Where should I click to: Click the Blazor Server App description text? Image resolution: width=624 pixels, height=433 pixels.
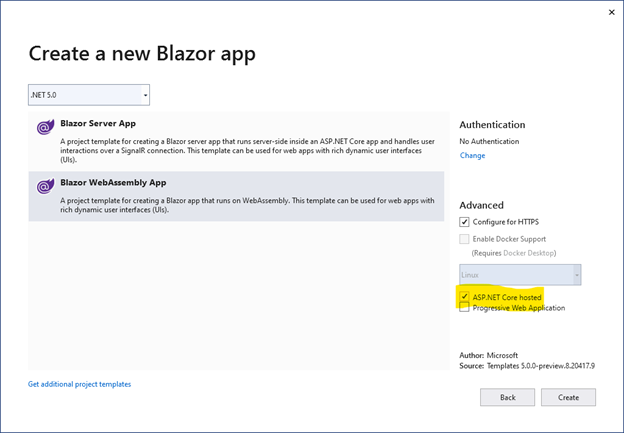point(248,150)
